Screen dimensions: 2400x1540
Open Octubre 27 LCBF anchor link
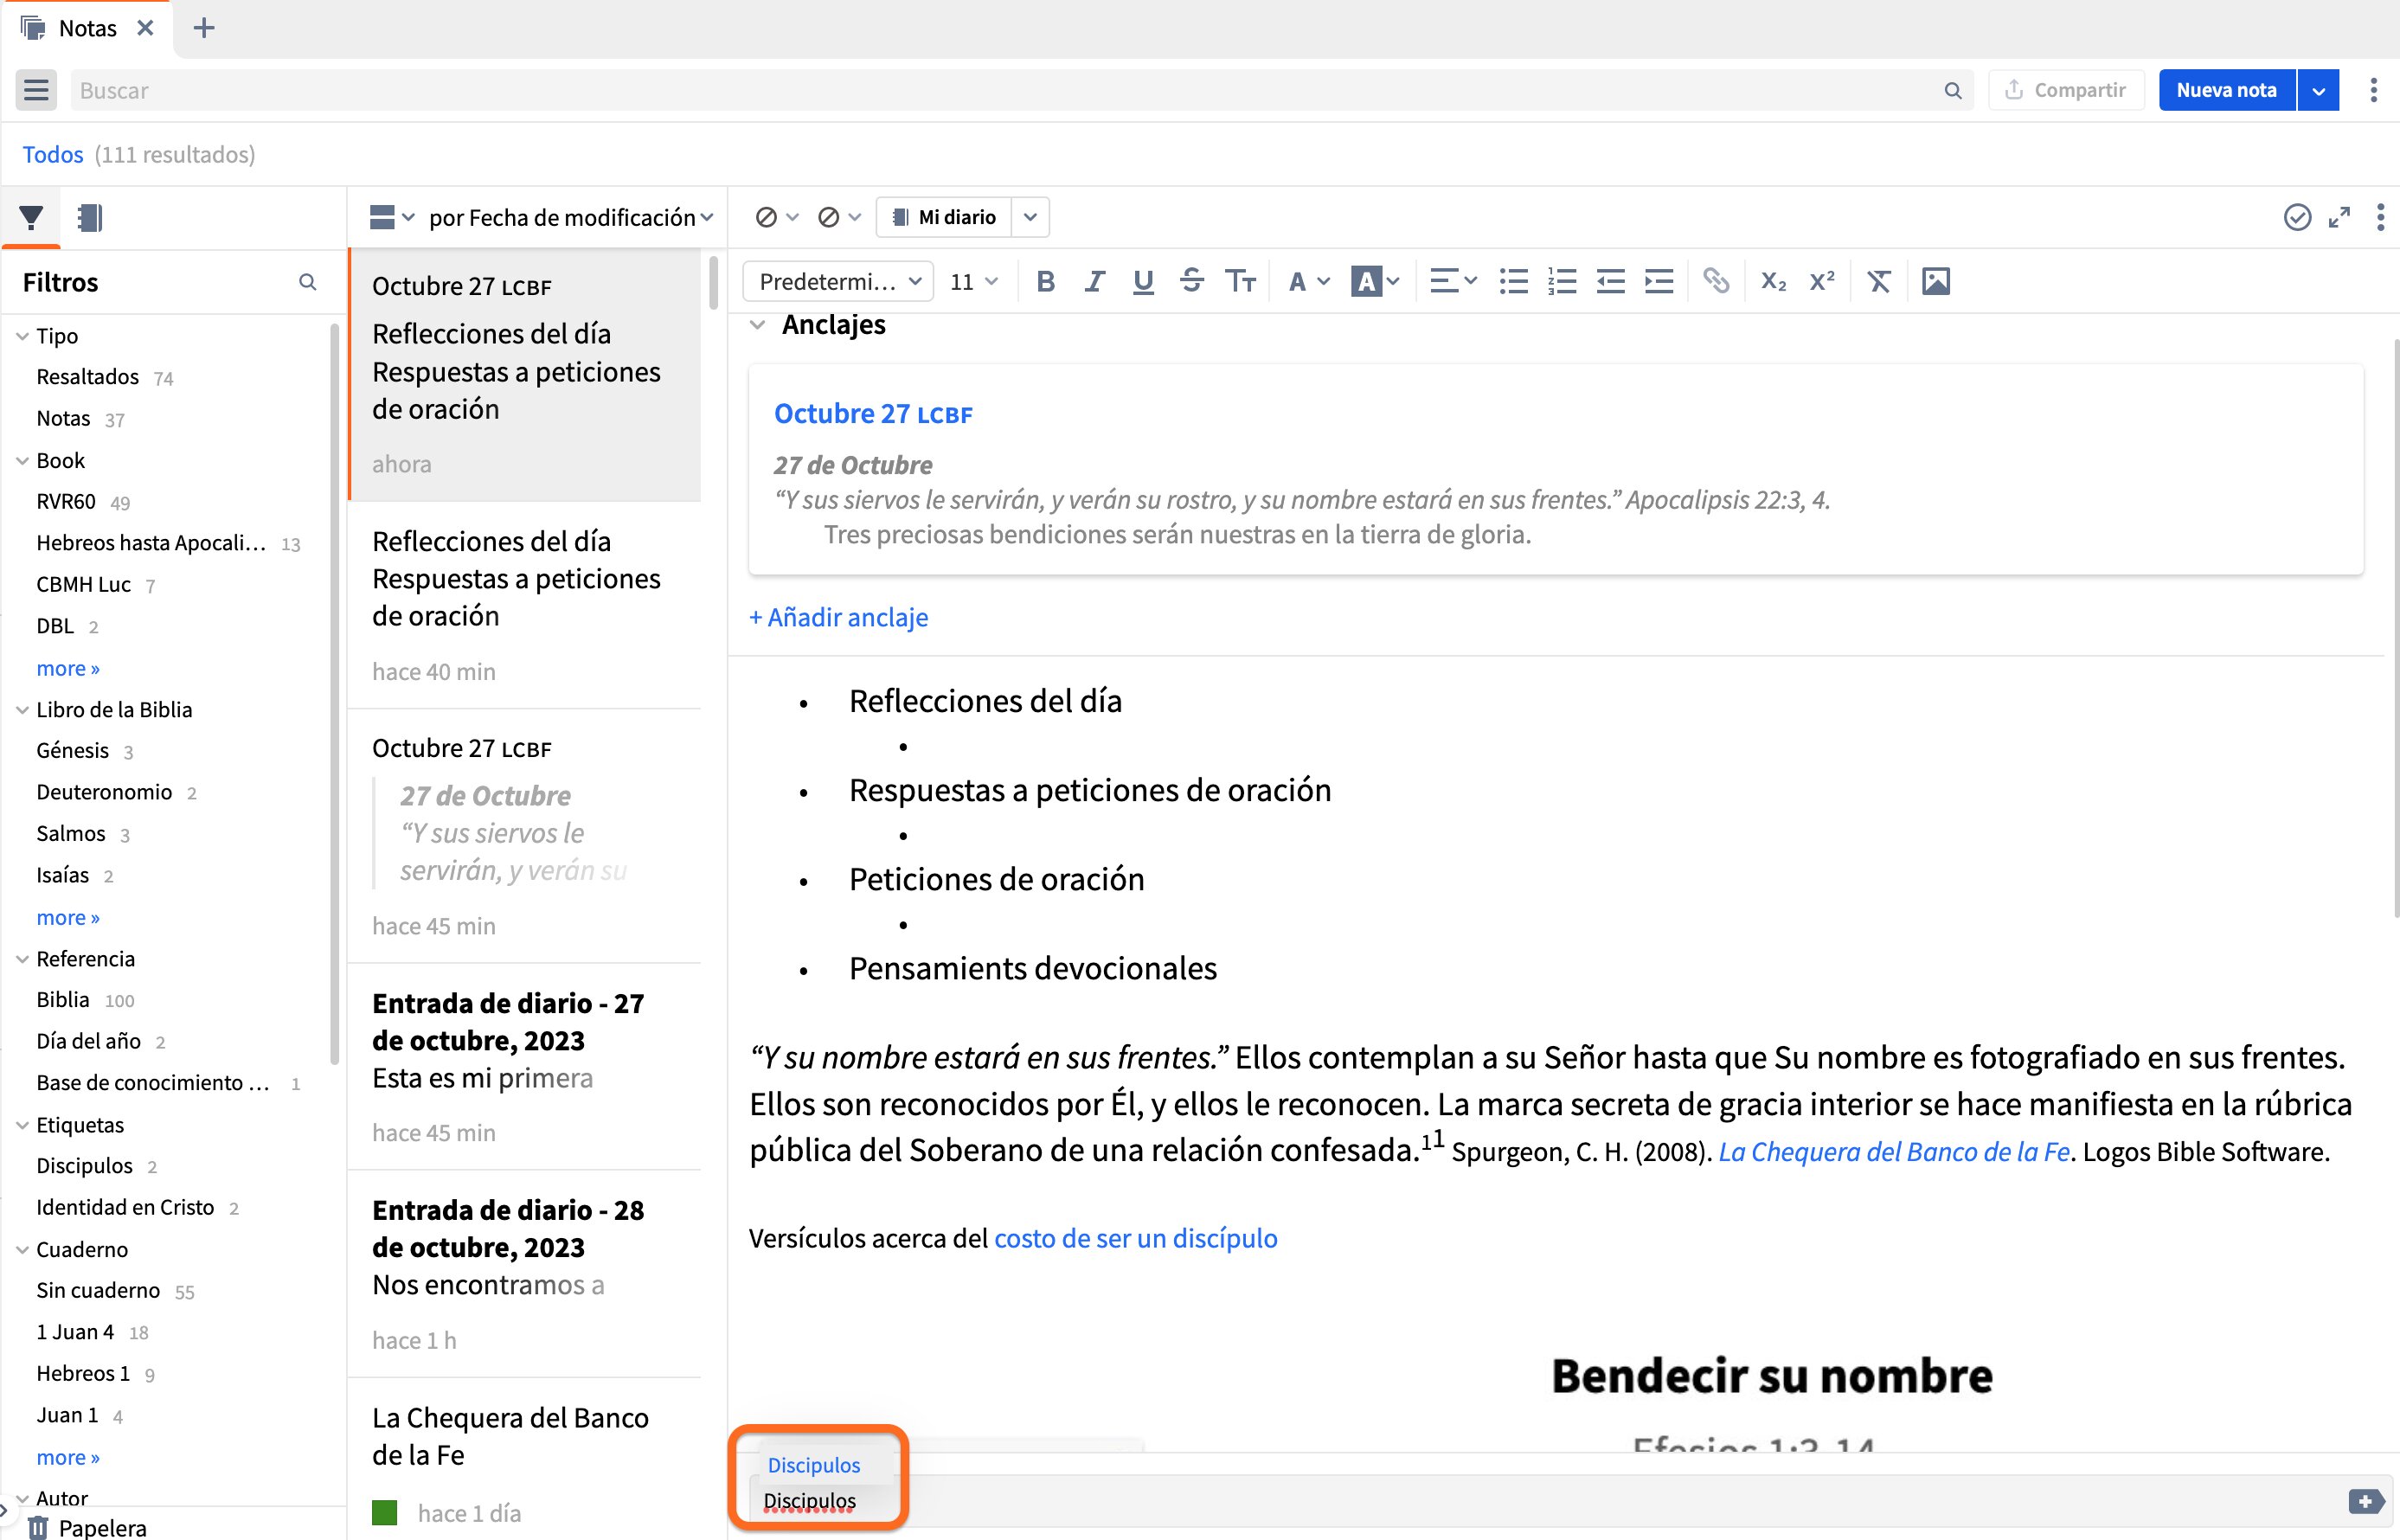coord(873,413)
